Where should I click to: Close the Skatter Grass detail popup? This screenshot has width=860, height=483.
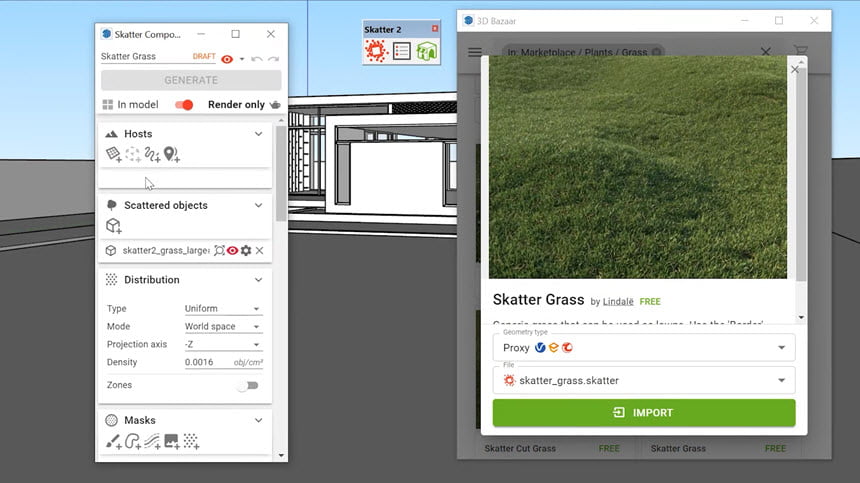[x=795, y=70]
